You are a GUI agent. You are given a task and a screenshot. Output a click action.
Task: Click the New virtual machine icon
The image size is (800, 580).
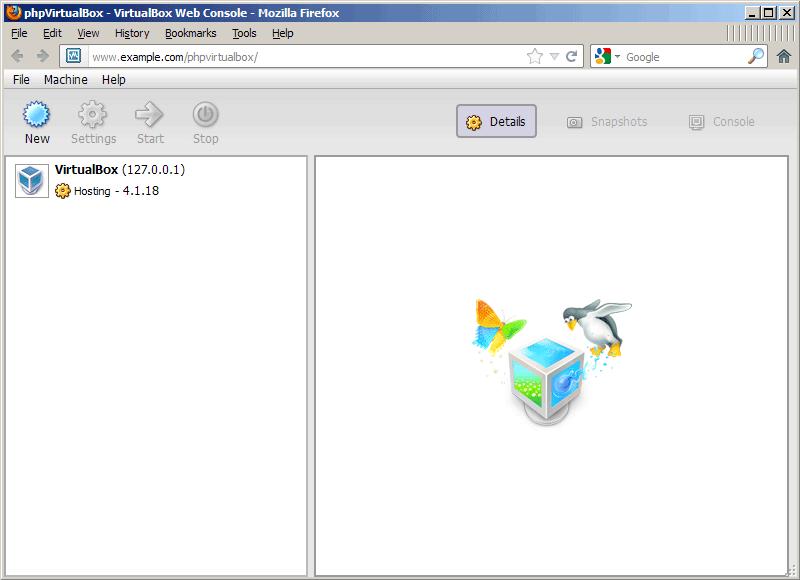click(37, 114)
